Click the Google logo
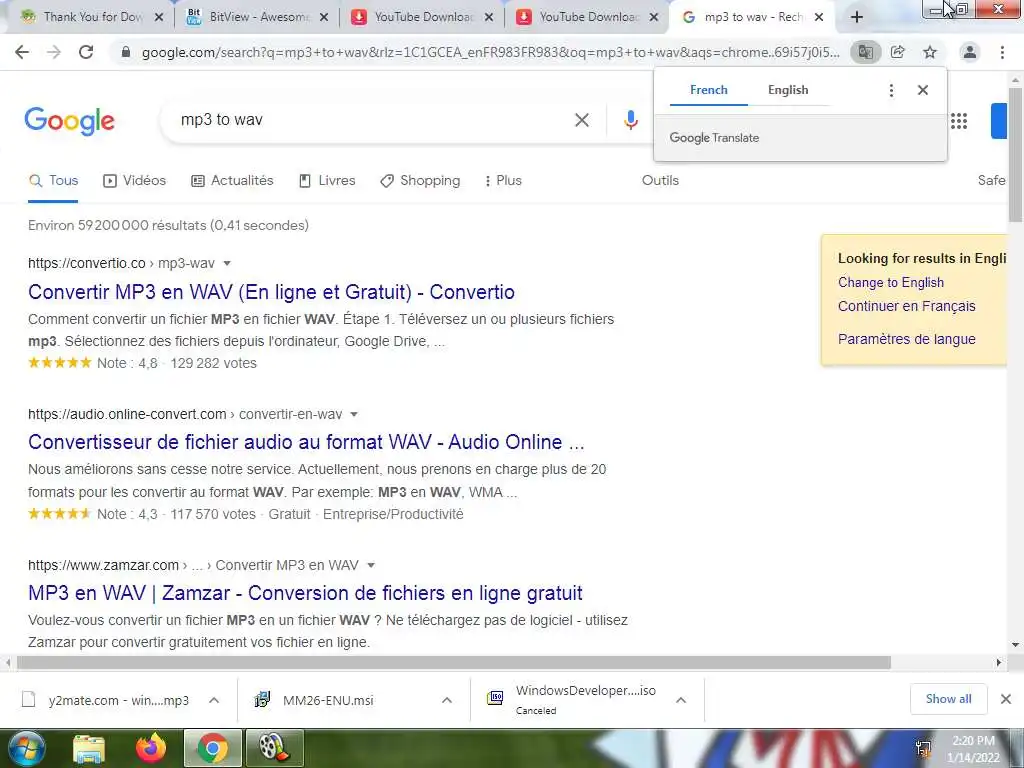 click(x=69, y=121)
